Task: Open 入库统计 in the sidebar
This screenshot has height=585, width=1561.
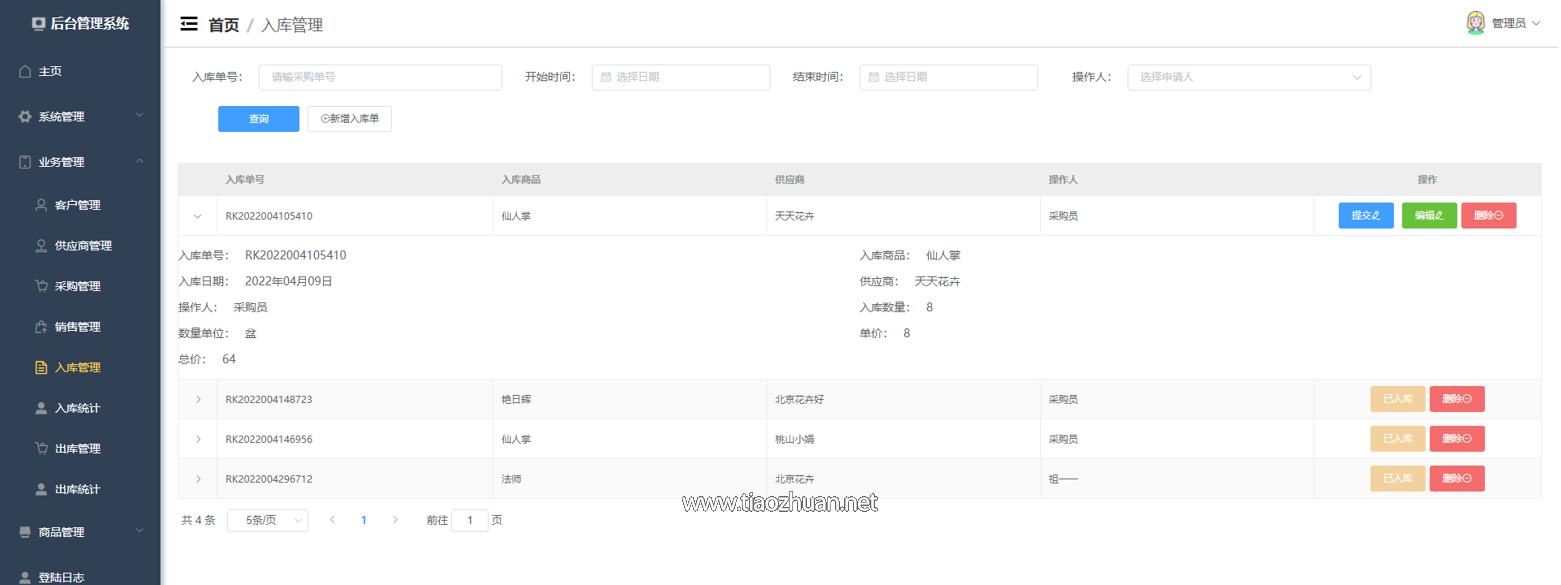Action: point(80,408)
